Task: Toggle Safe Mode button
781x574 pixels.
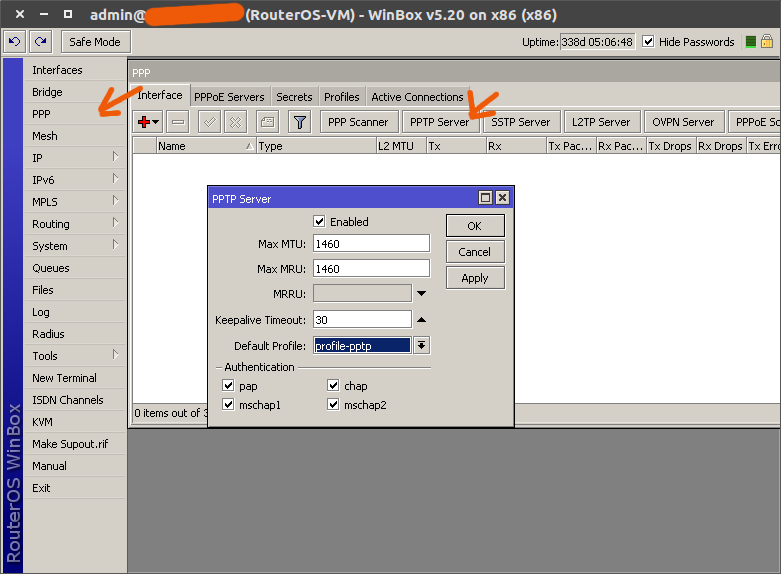Action: click(96, 42)
